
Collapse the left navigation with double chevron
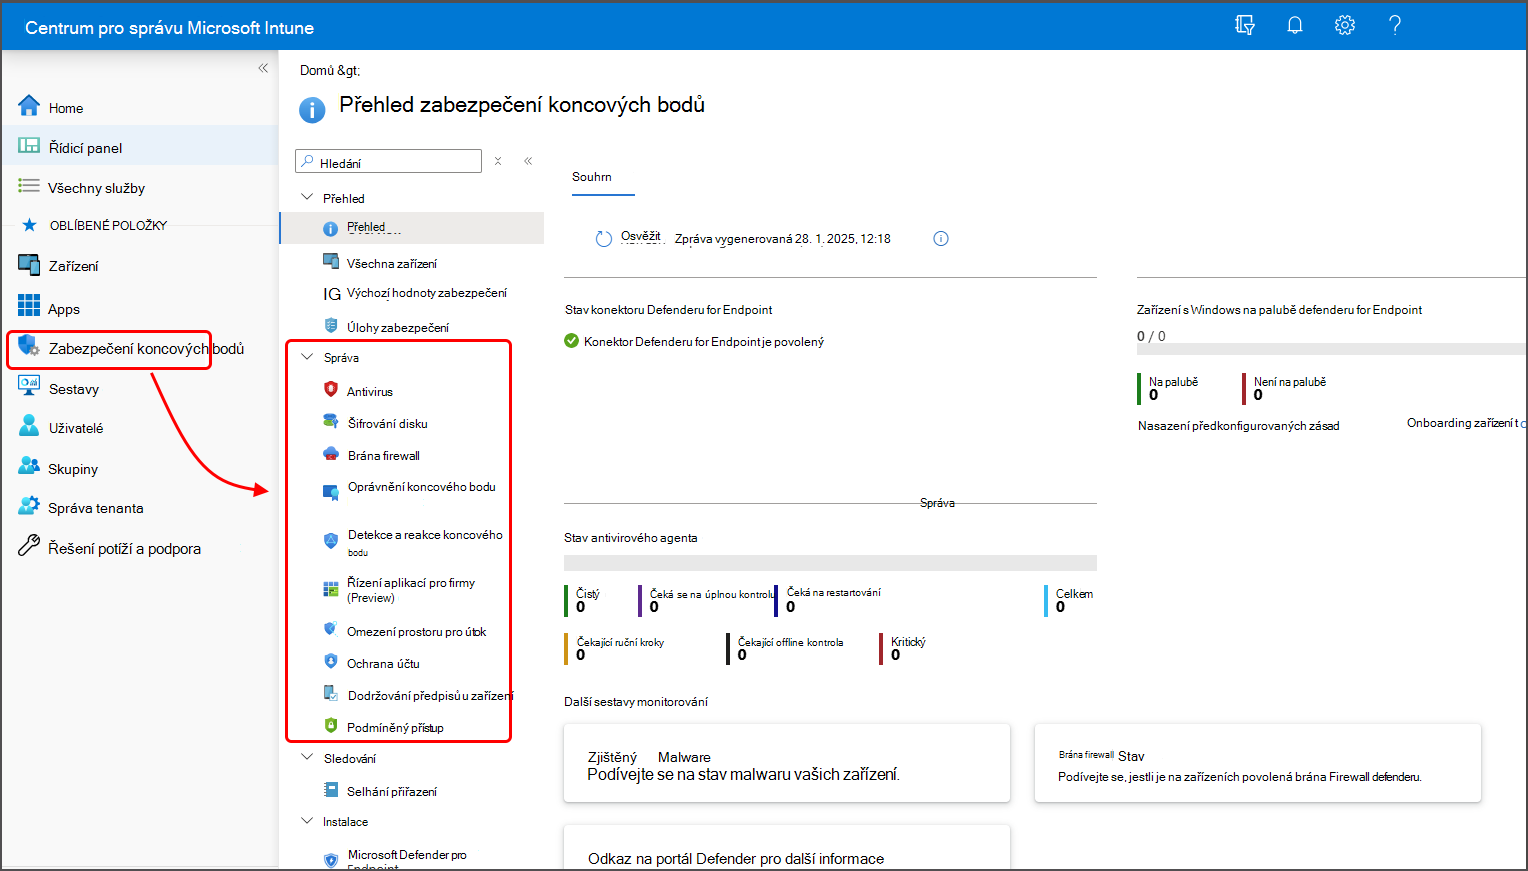(x=263, y=68)
